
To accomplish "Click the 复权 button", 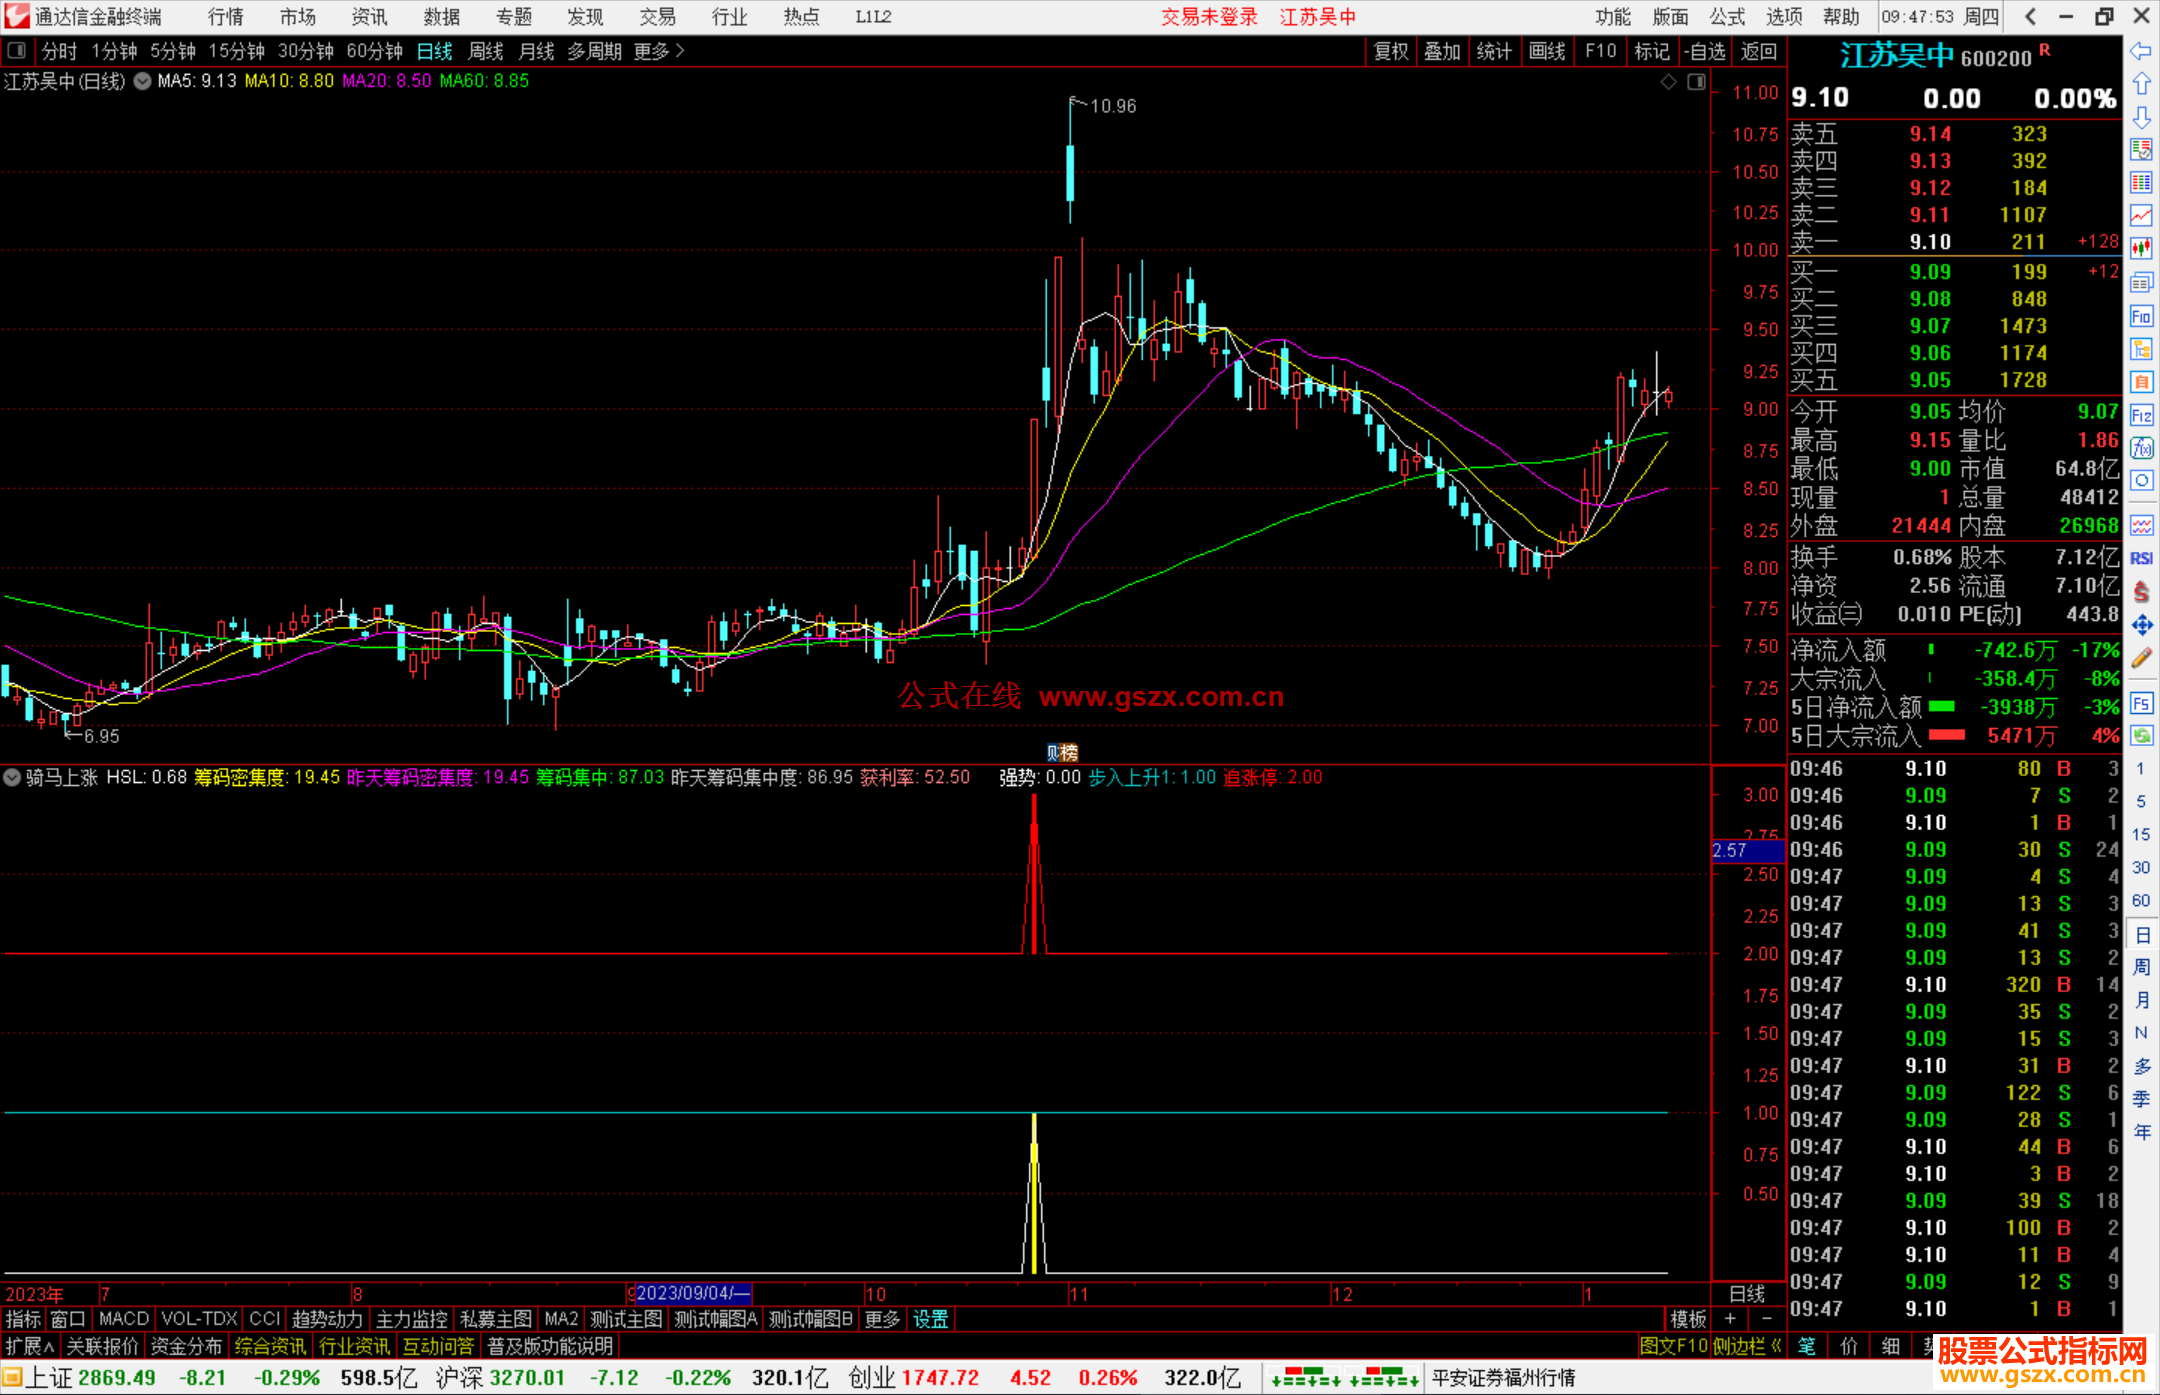I will click(x=1390, y=51).
